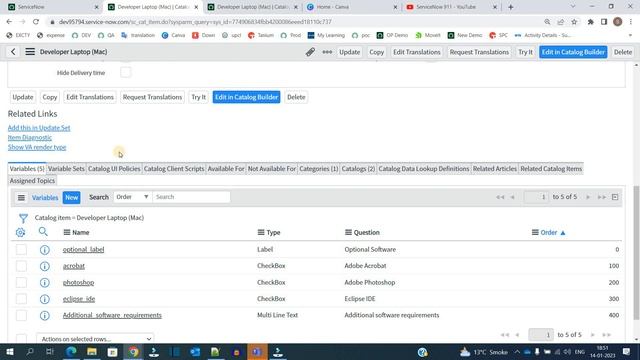
Task: Click the Windows Start button
Action: (x=9, y=352)
